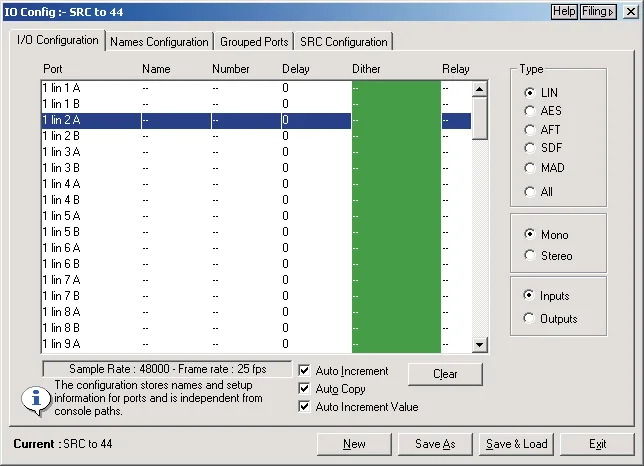Click the blue info speech-bubble icon
This screenshot has height=466, width=644.
[36, 401]
